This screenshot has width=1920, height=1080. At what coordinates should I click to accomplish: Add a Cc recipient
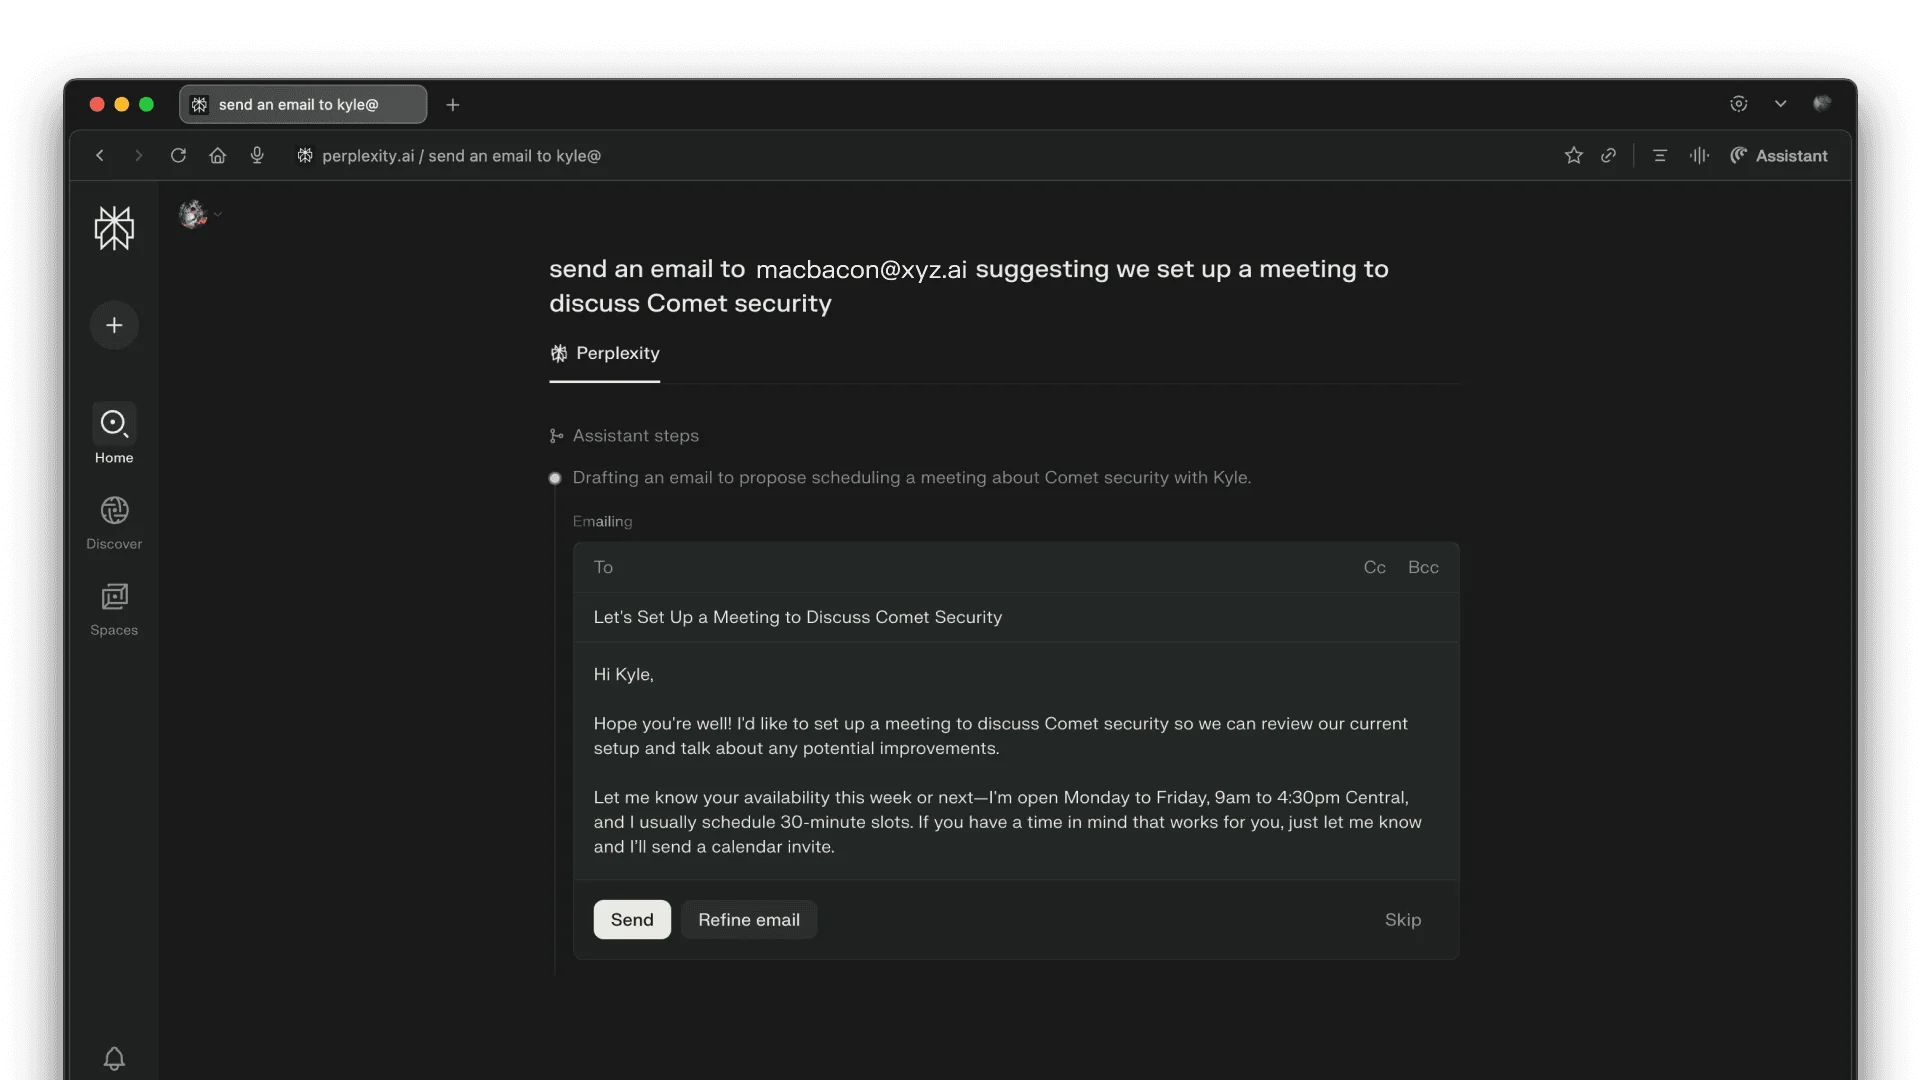click(x=1375, y=568)
